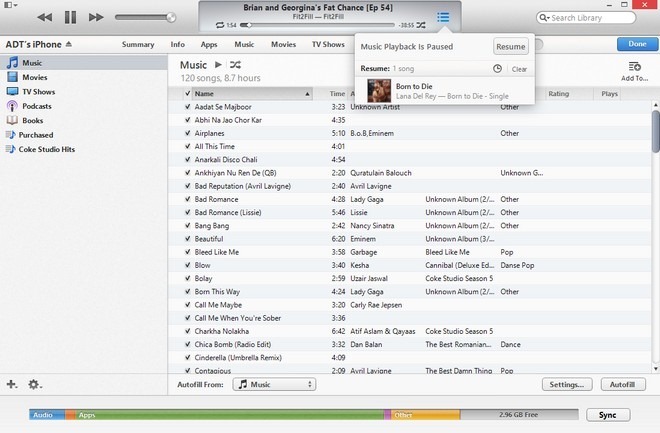Open the Coke Studio Hits playlist
This screenshot has width=660, height=433.
coord(84,149)
